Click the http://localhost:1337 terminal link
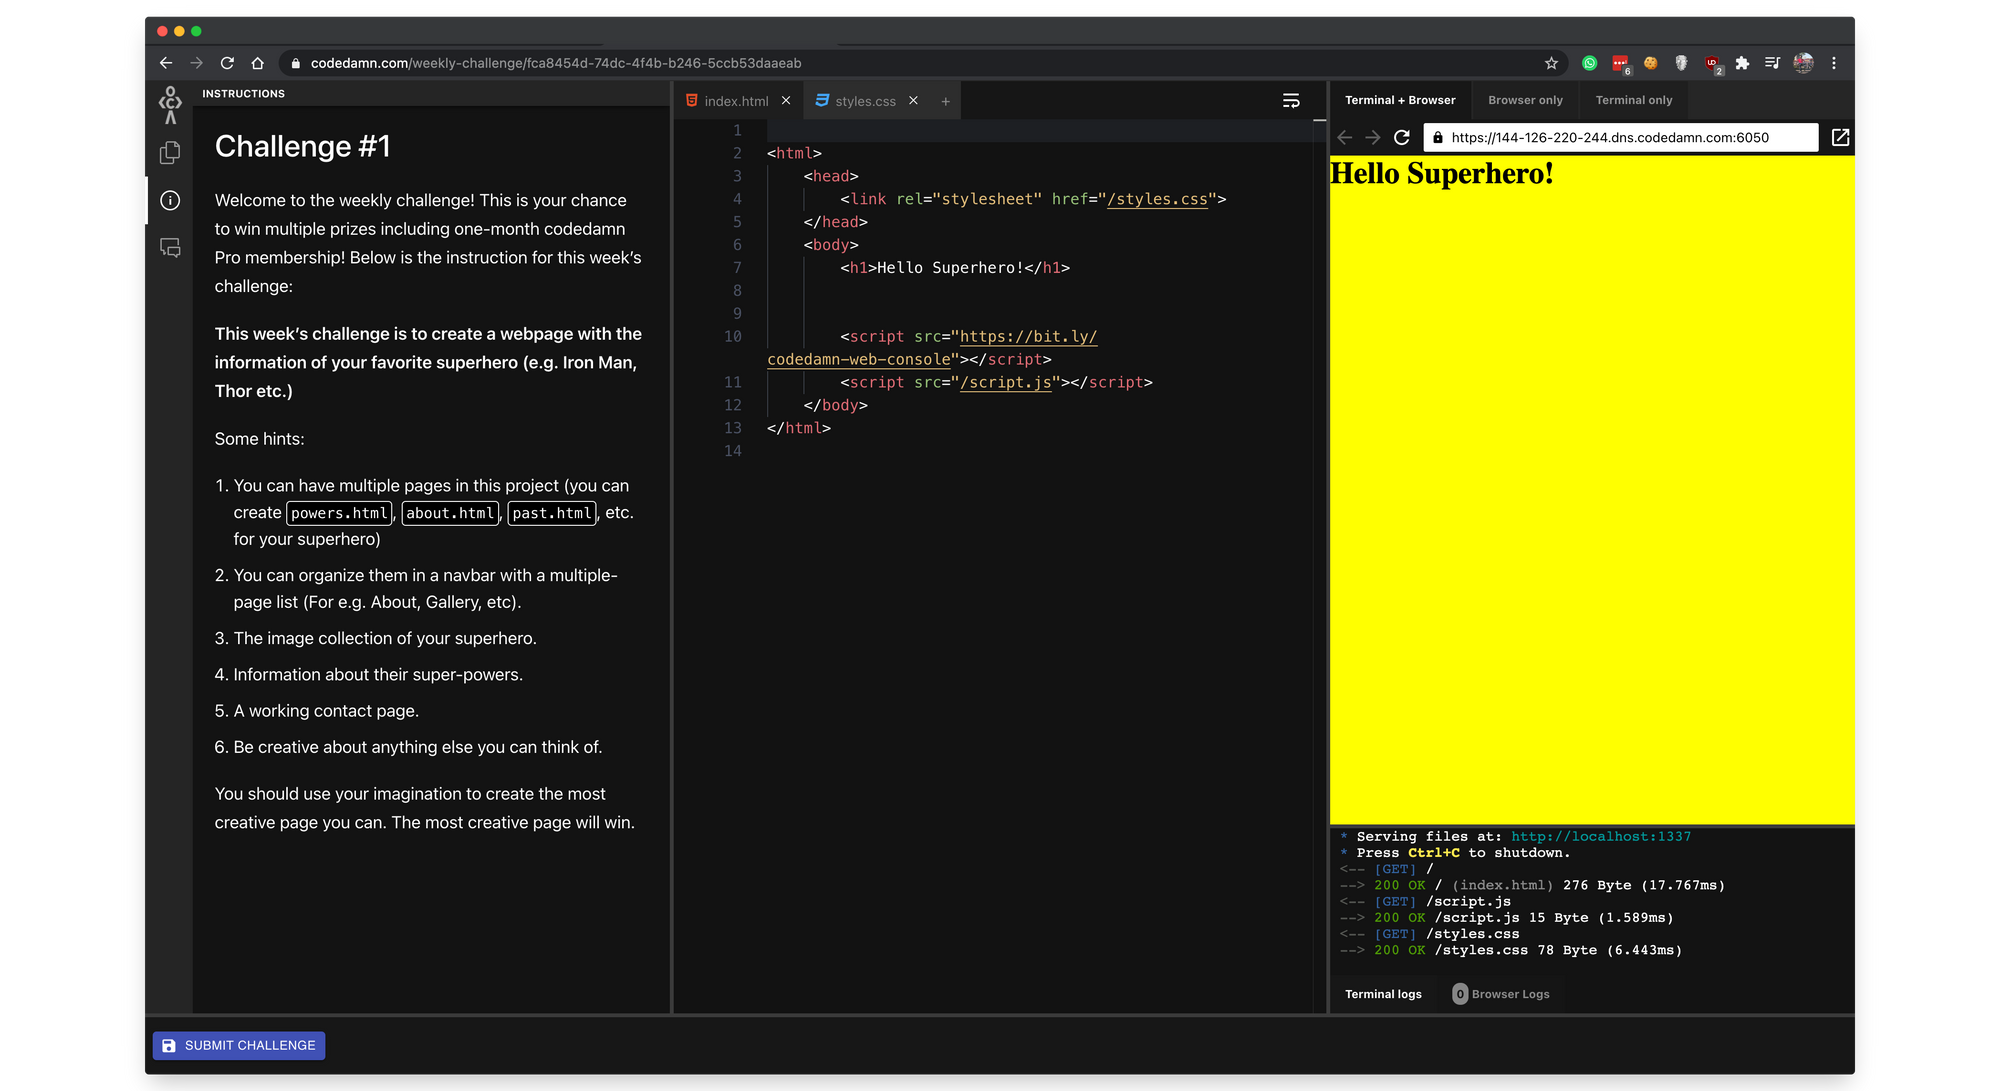 point(1600,836)
